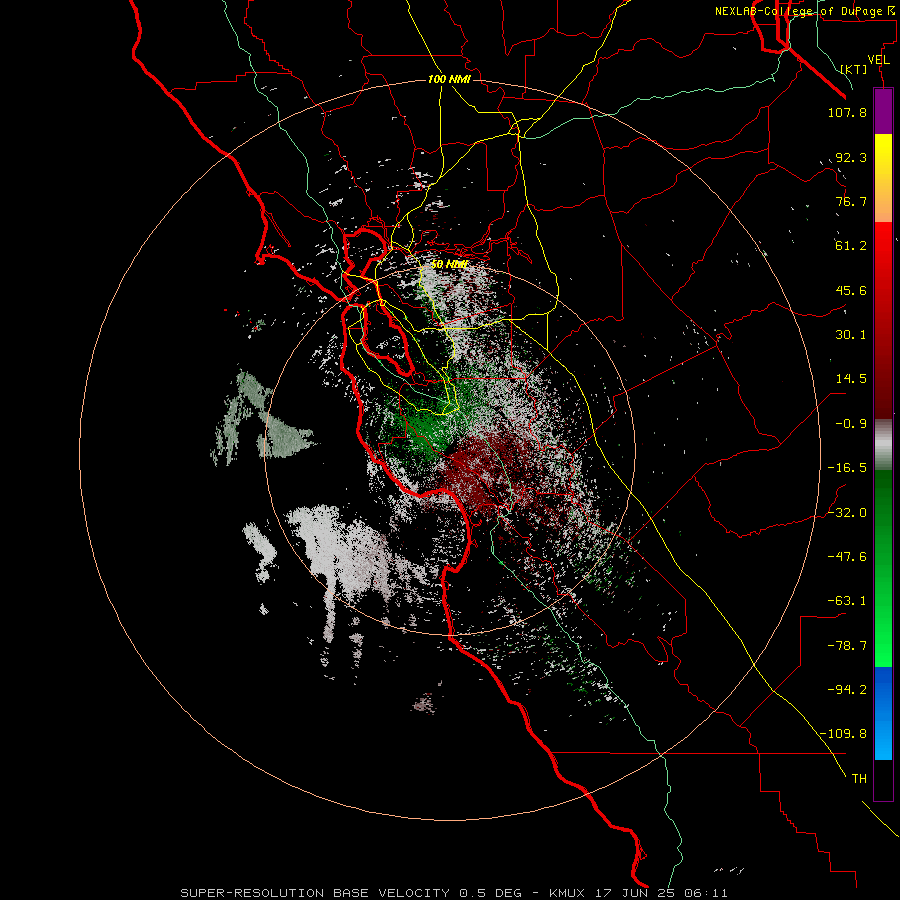Select the -63.1 velocity scale value
The image size is (900, 900).
pyautogui.click(x=847, y=601)
